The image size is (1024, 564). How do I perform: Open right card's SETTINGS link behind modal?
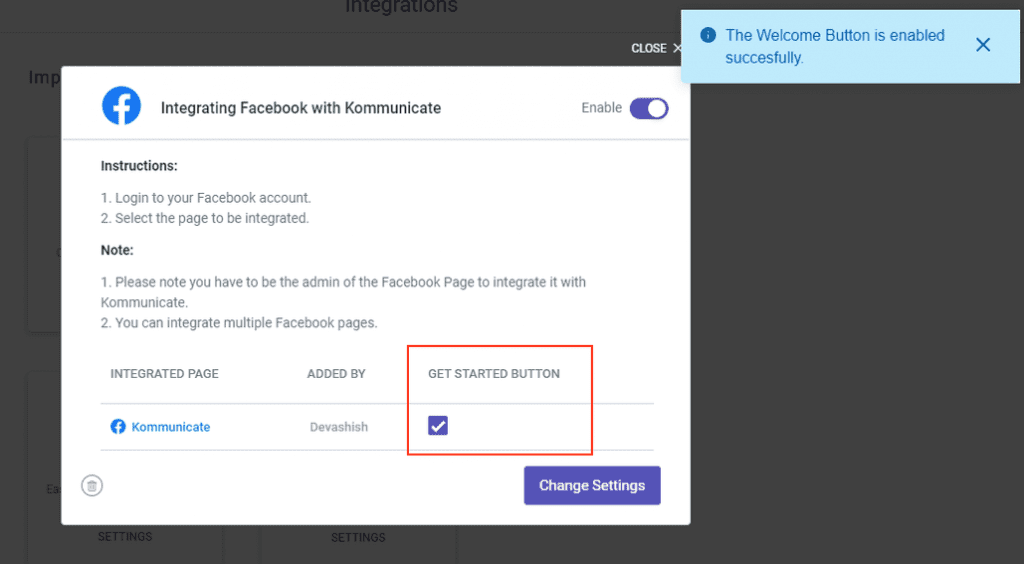click(x=358, y=537)
